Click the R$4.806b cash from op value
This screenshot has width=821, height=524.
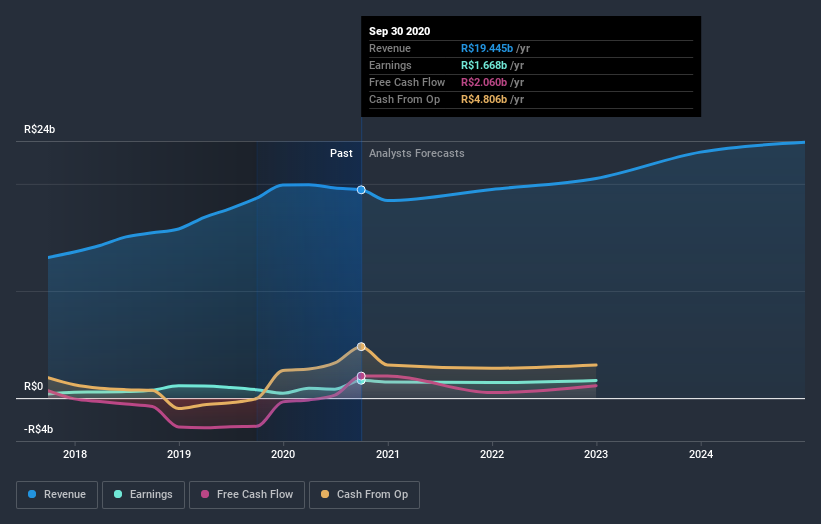484,99
